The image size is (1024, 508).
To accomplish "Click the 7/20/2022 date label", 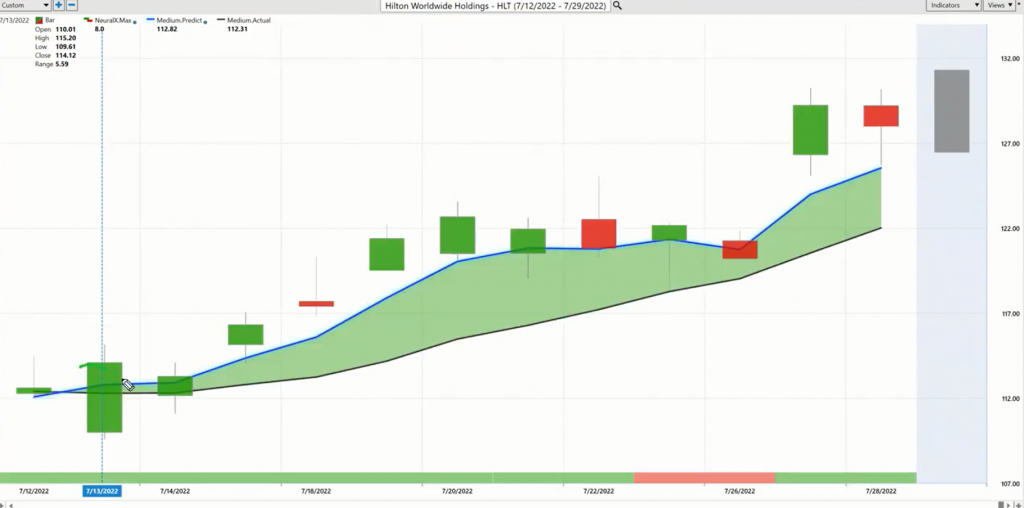I will tap(457, 491).
